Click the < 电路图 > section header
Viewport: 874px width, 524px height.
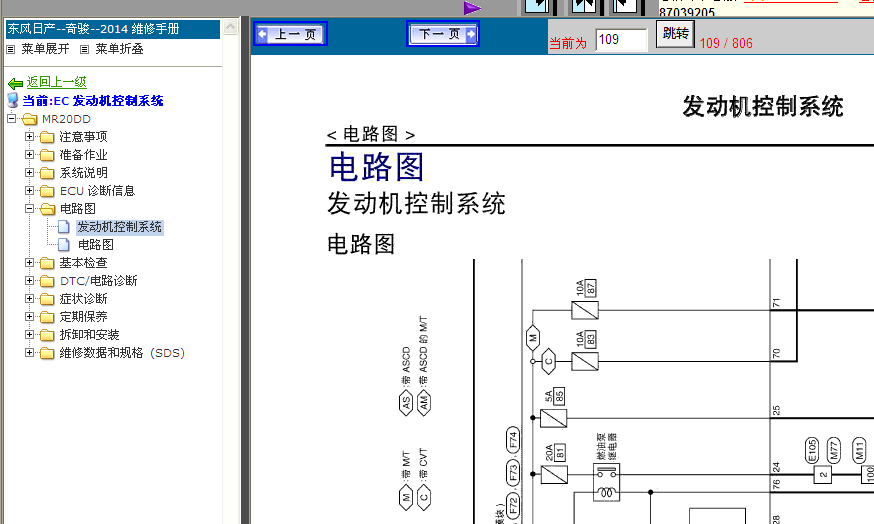pos(371,134)
